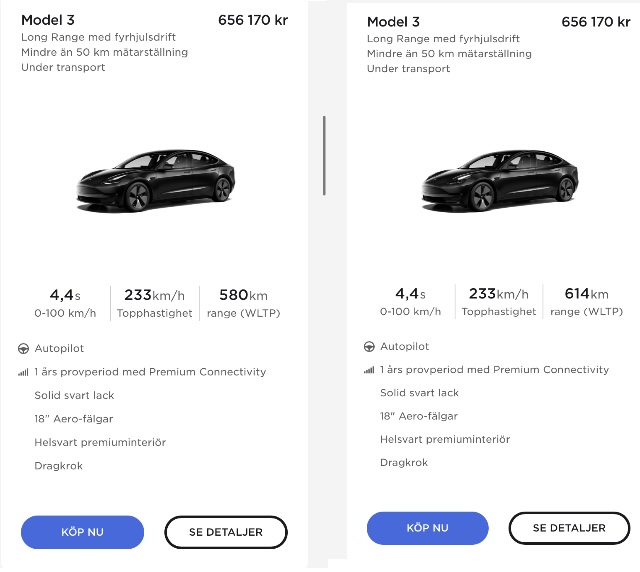Open SE DETALJER for the 580 km car
The height and width of the screenshot is (572, 640).
[x=226, y=532]
